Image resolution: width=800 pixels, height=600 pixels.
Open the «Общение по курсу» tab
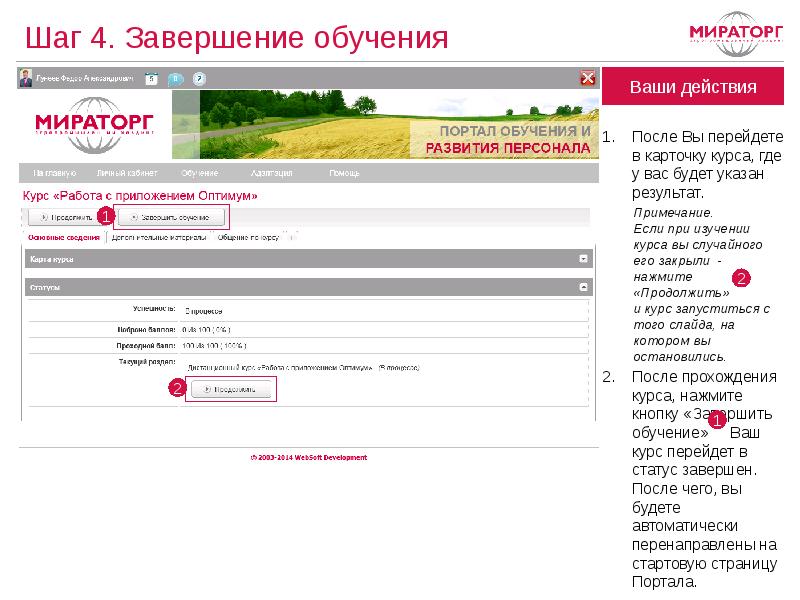pos(250,238)
